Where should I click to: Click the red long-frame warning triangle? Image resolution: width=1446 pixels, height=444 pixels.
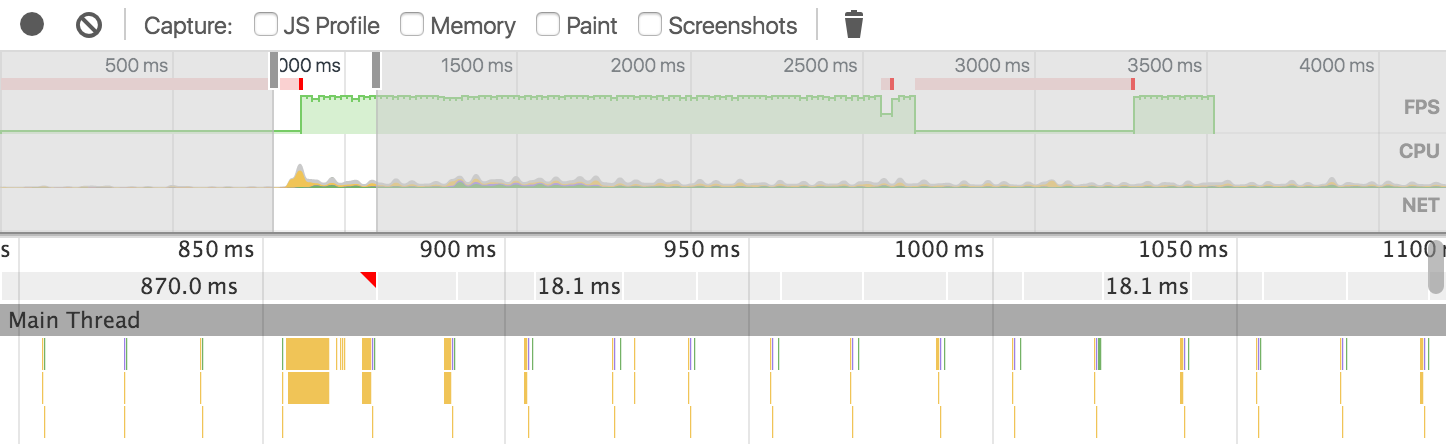click(370, 277)
